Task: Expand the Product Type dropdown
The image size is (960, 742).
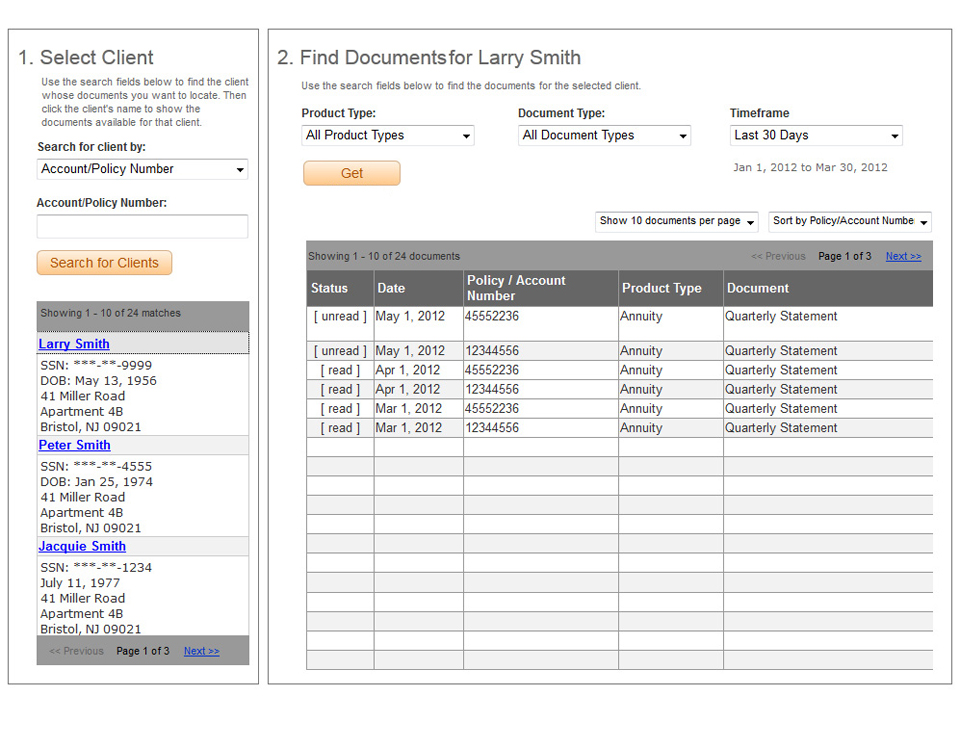Action: tap(388, 136)
